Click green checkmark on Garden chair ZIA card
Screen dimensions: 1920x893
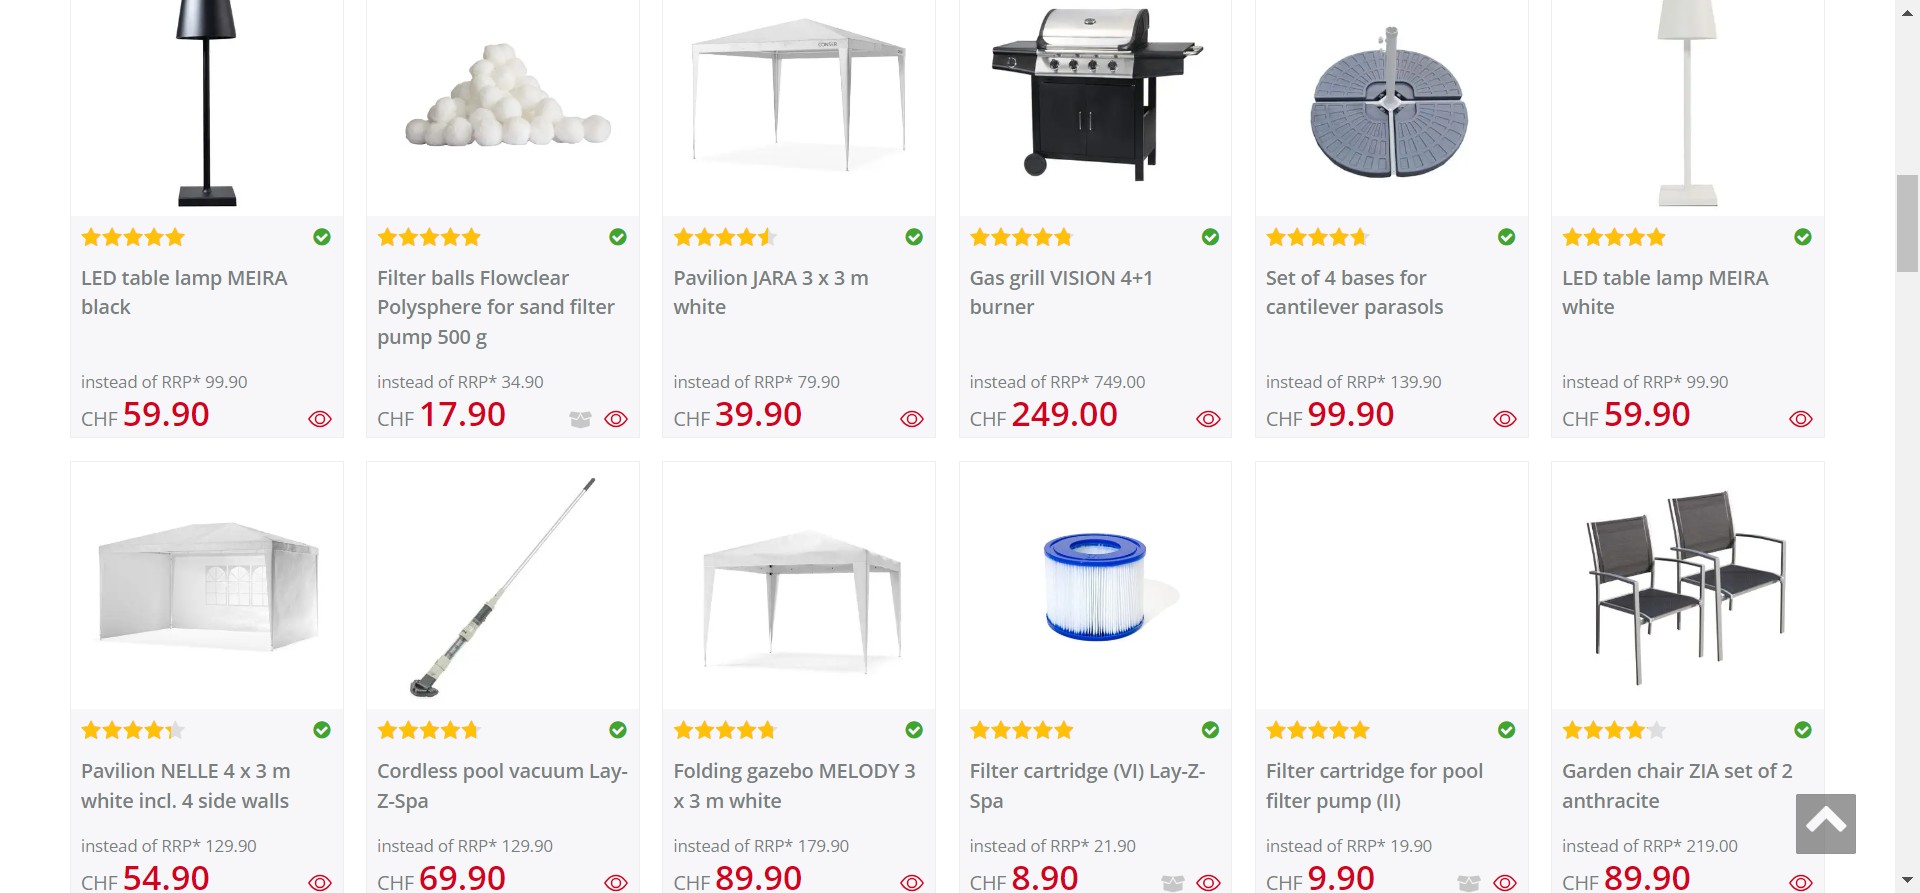pos(1802,730)
